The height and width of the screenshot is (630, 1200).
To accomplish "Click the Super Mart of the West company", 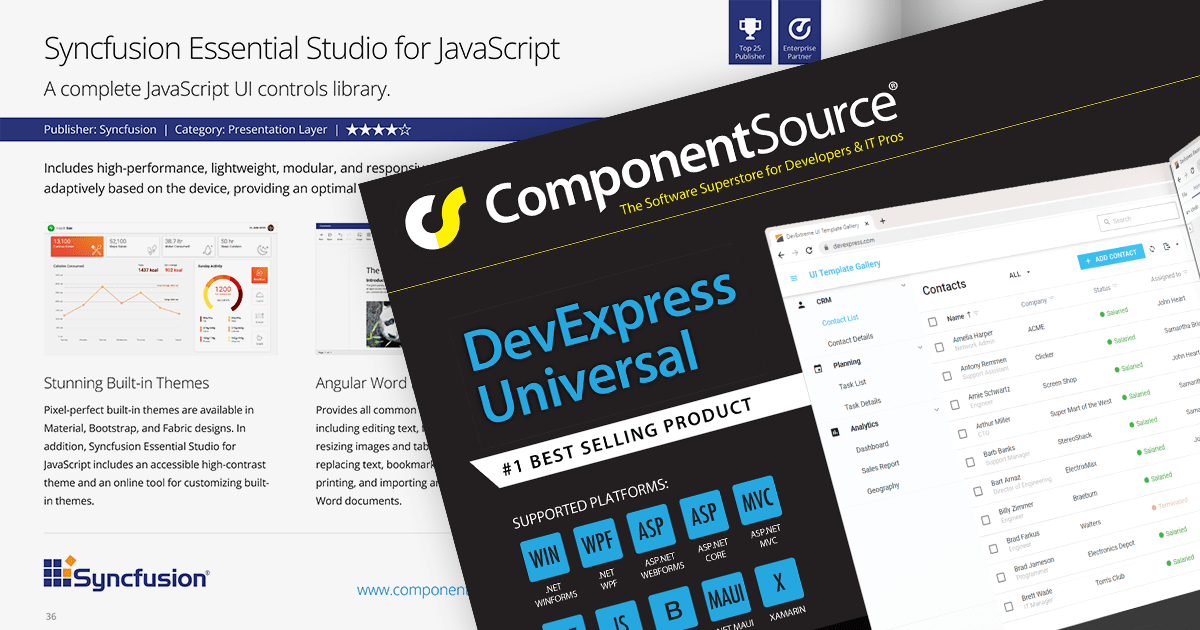I will click(x=1080, y=406).
